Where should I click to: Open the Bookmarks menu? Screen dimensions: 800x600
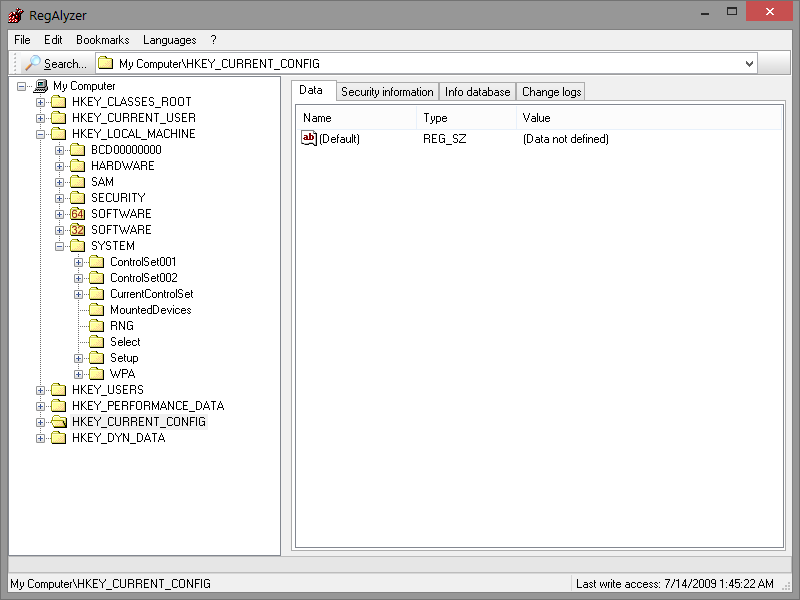102,40
